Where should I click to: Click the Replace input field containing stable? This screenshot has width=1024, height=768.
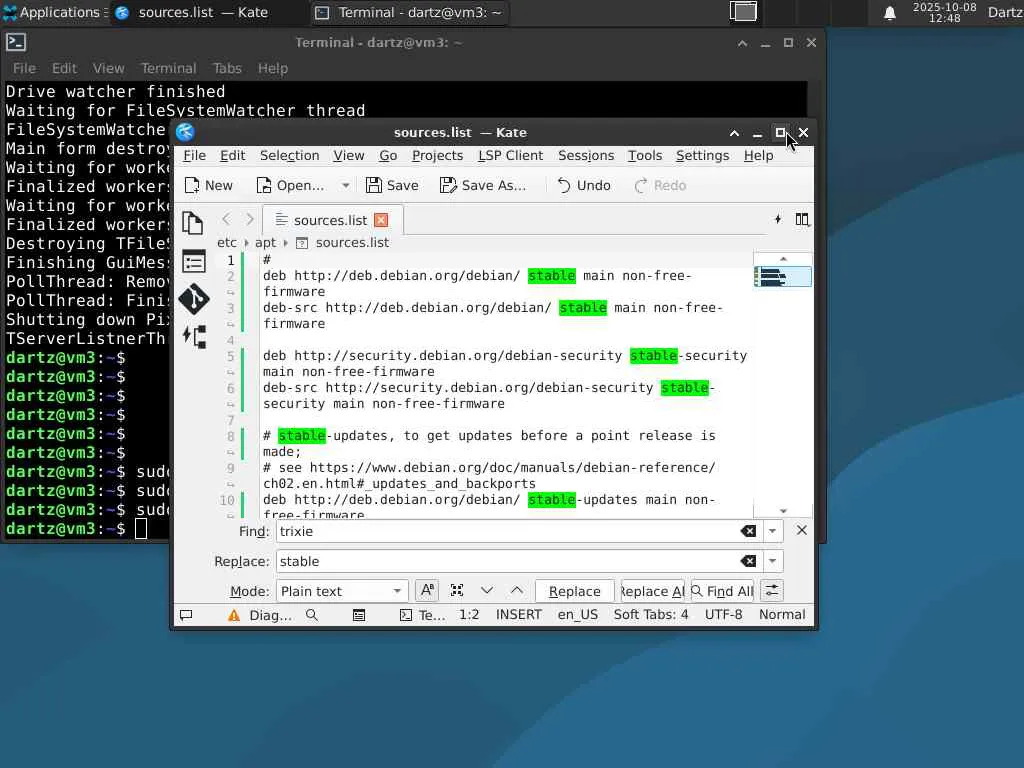coord(507,562)
